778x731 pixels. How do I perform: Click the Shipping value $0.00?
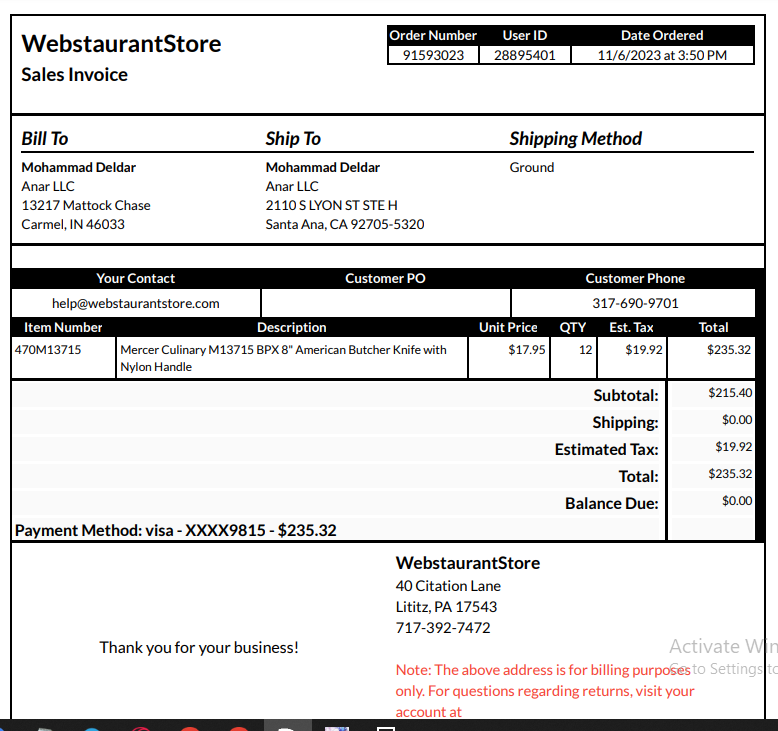click(737, 420)
